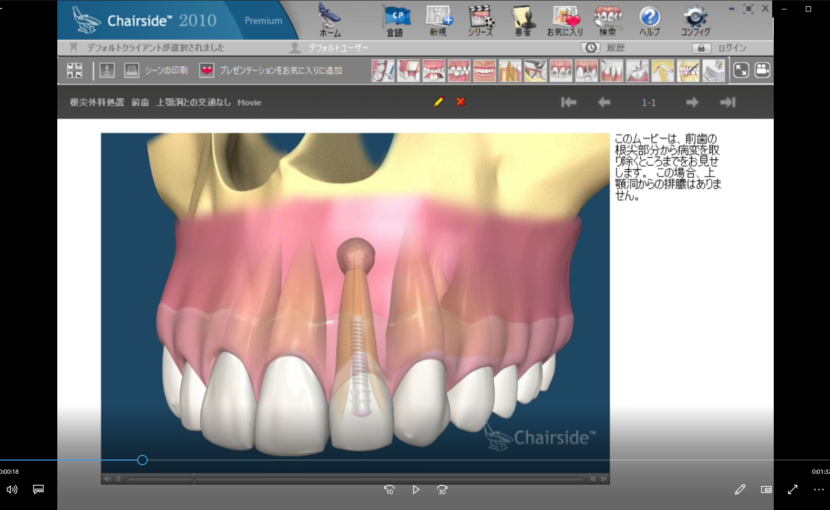Select the 上顎洞との交通なし breadcrumb
830x510 pixels.
[194, 102]
